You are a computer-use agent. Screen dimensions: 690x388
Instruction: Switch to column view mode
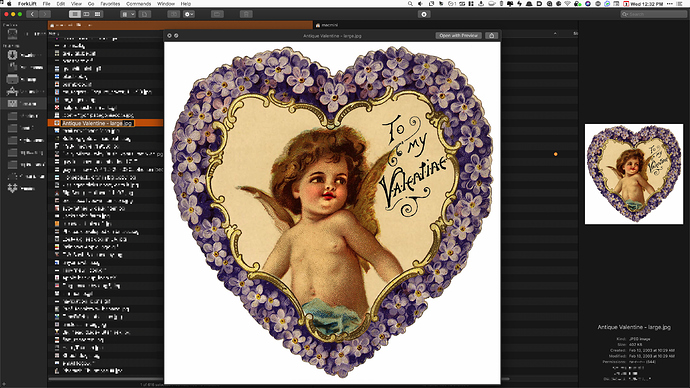(86, 14)
